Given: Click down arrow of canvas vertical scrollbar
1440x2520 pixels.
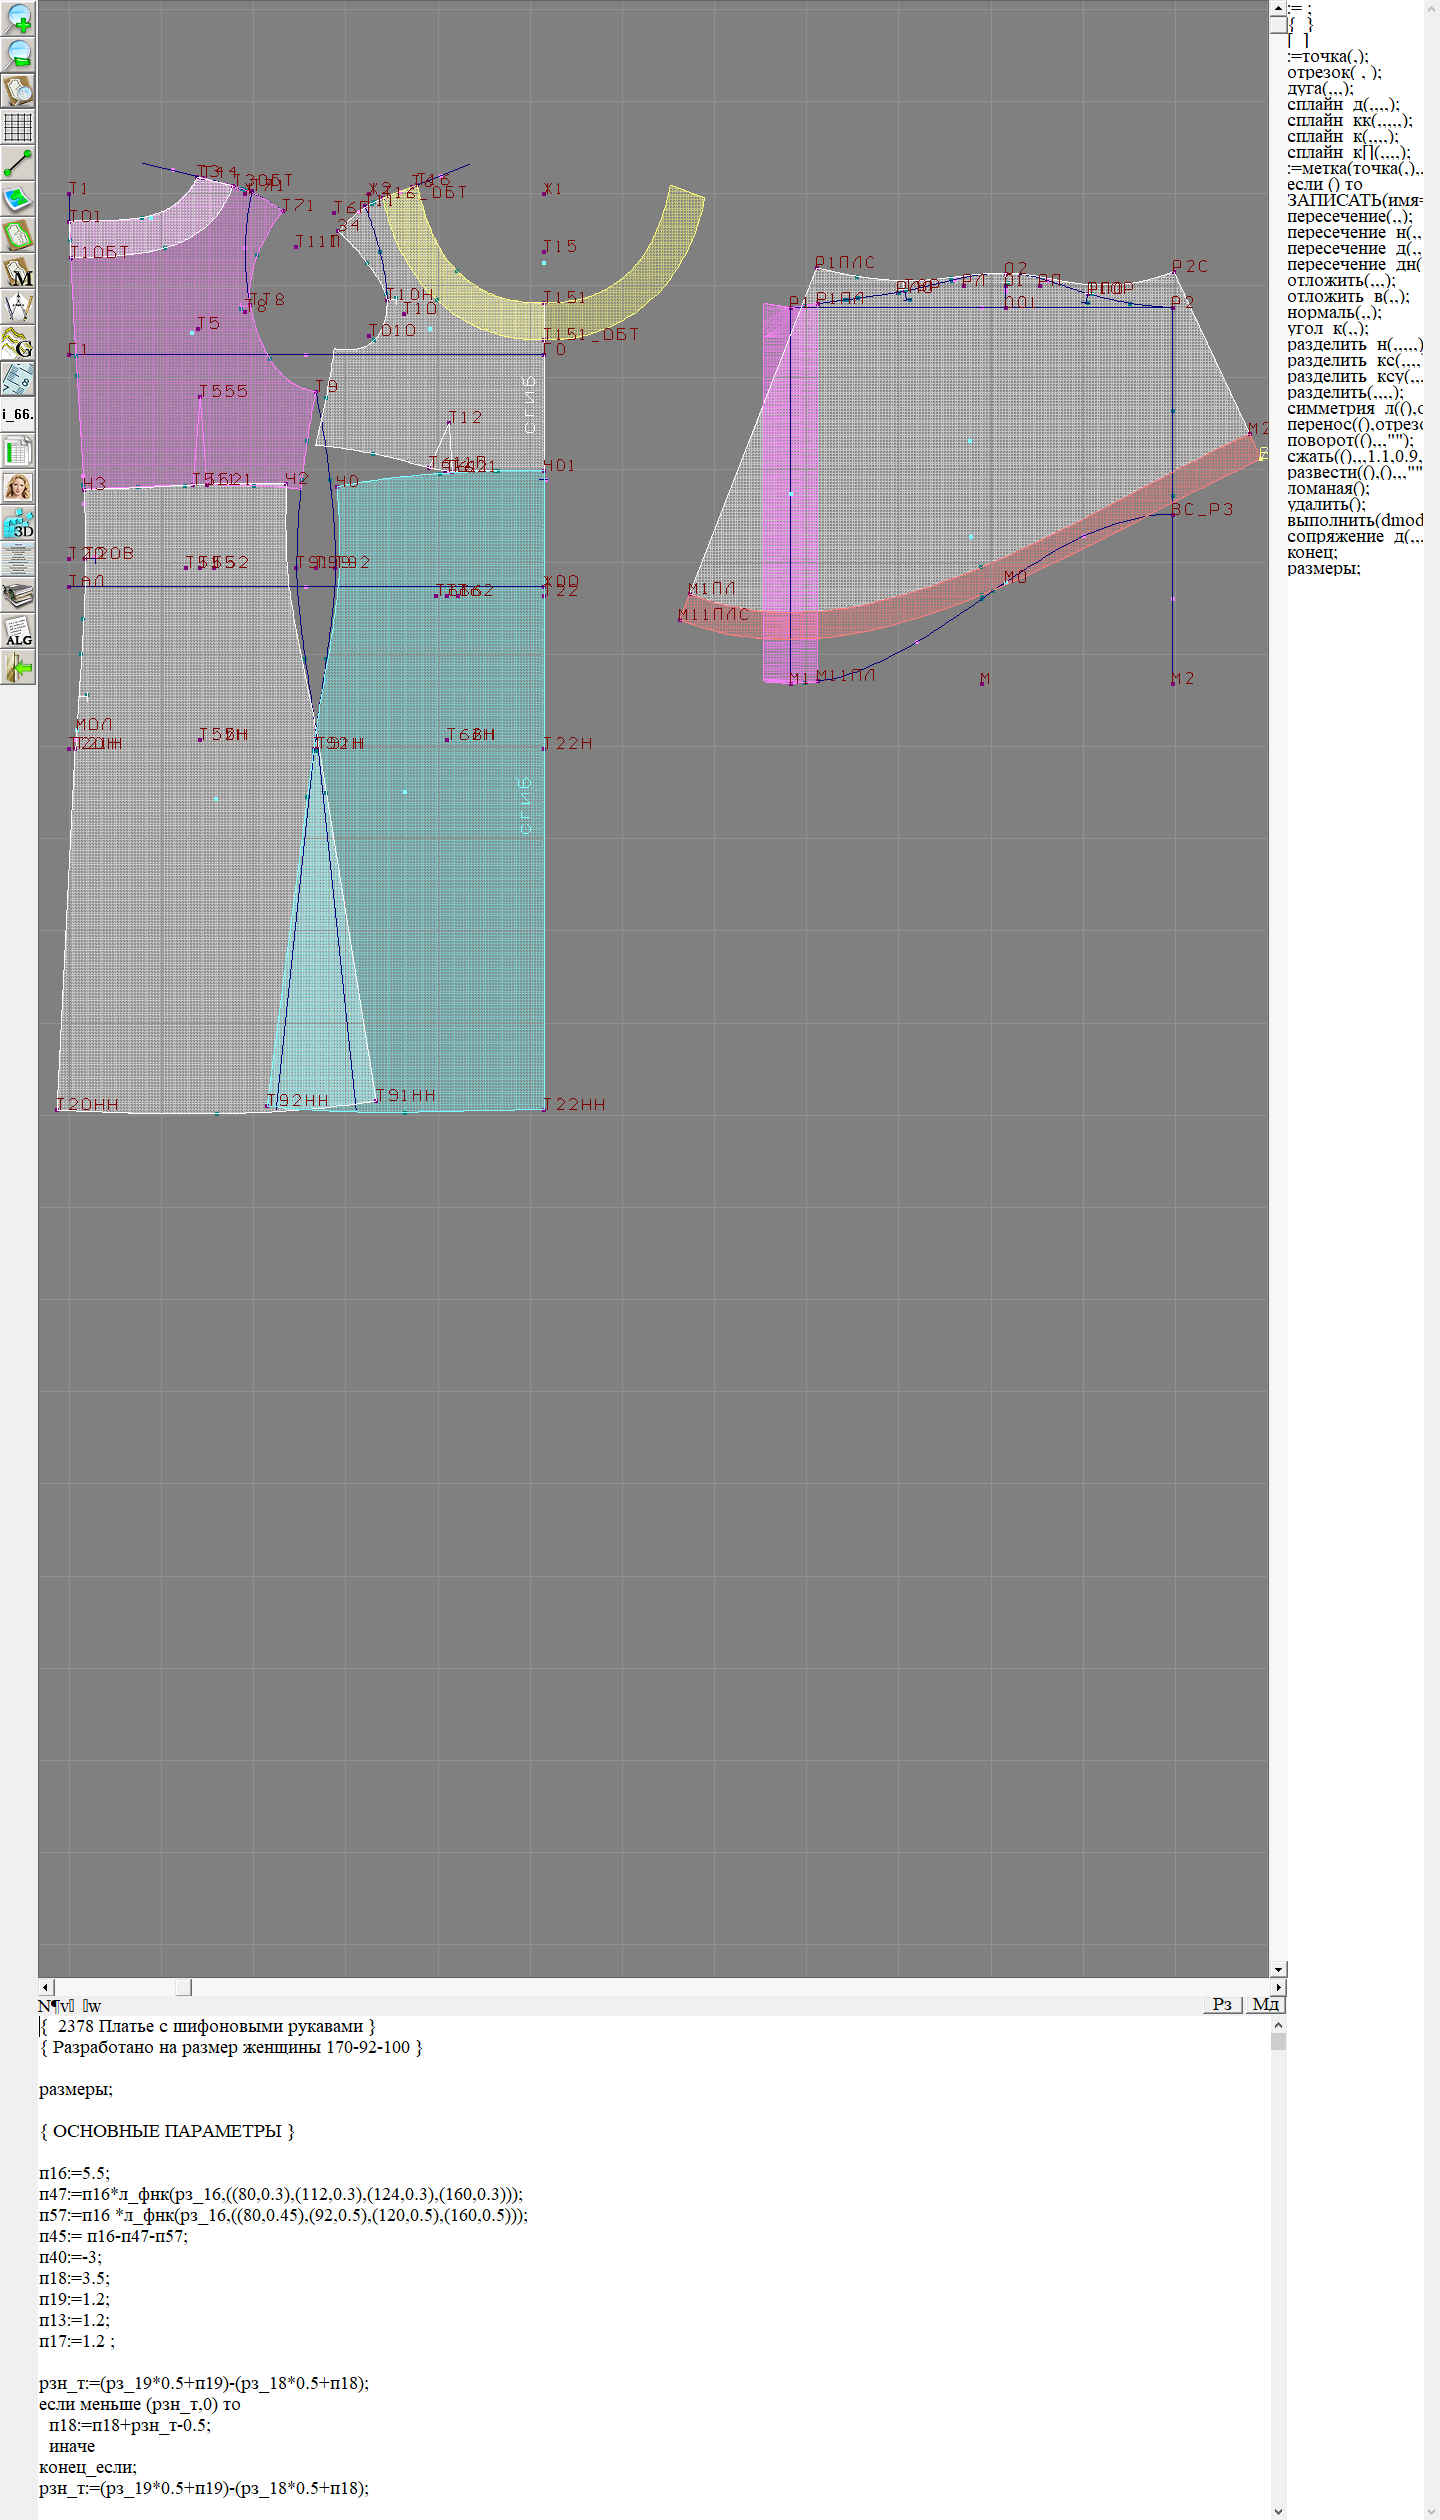Looking at the screenshot, I should pyautogui.click(x=1278, y=1969).
